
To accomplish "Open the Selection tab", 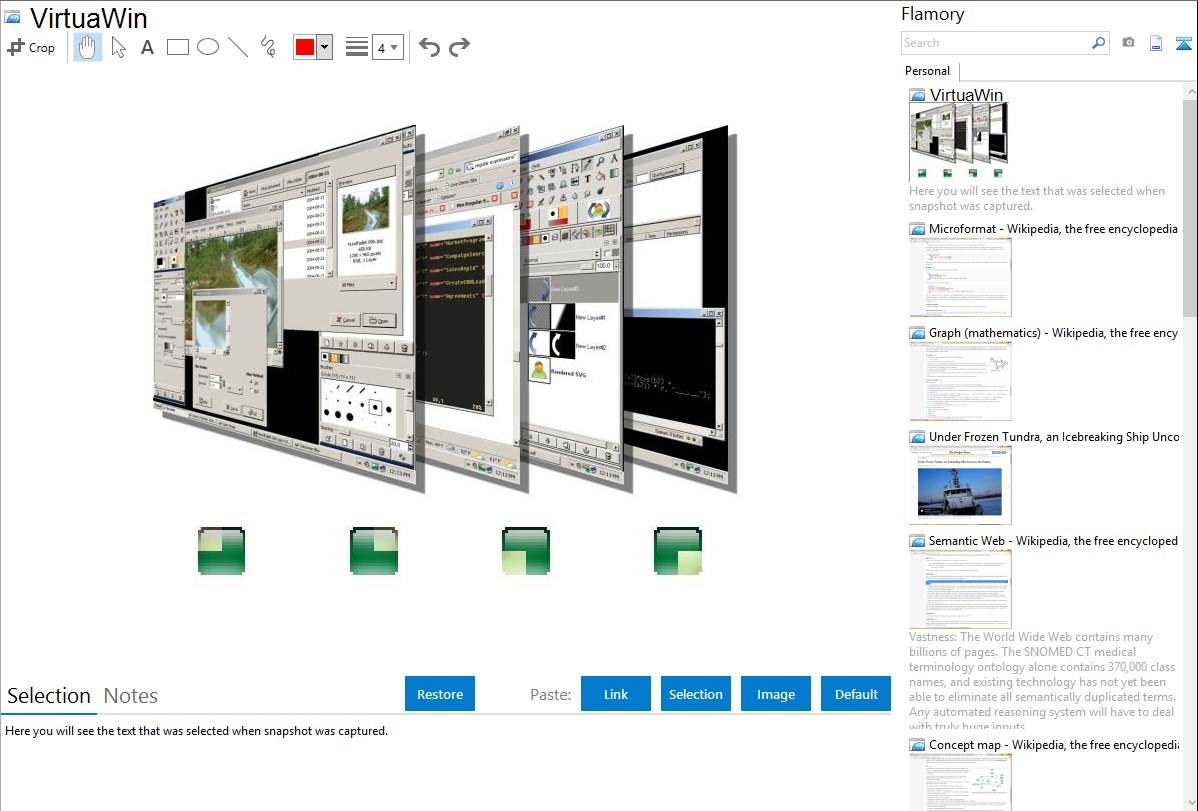I will tap(49, 696).
